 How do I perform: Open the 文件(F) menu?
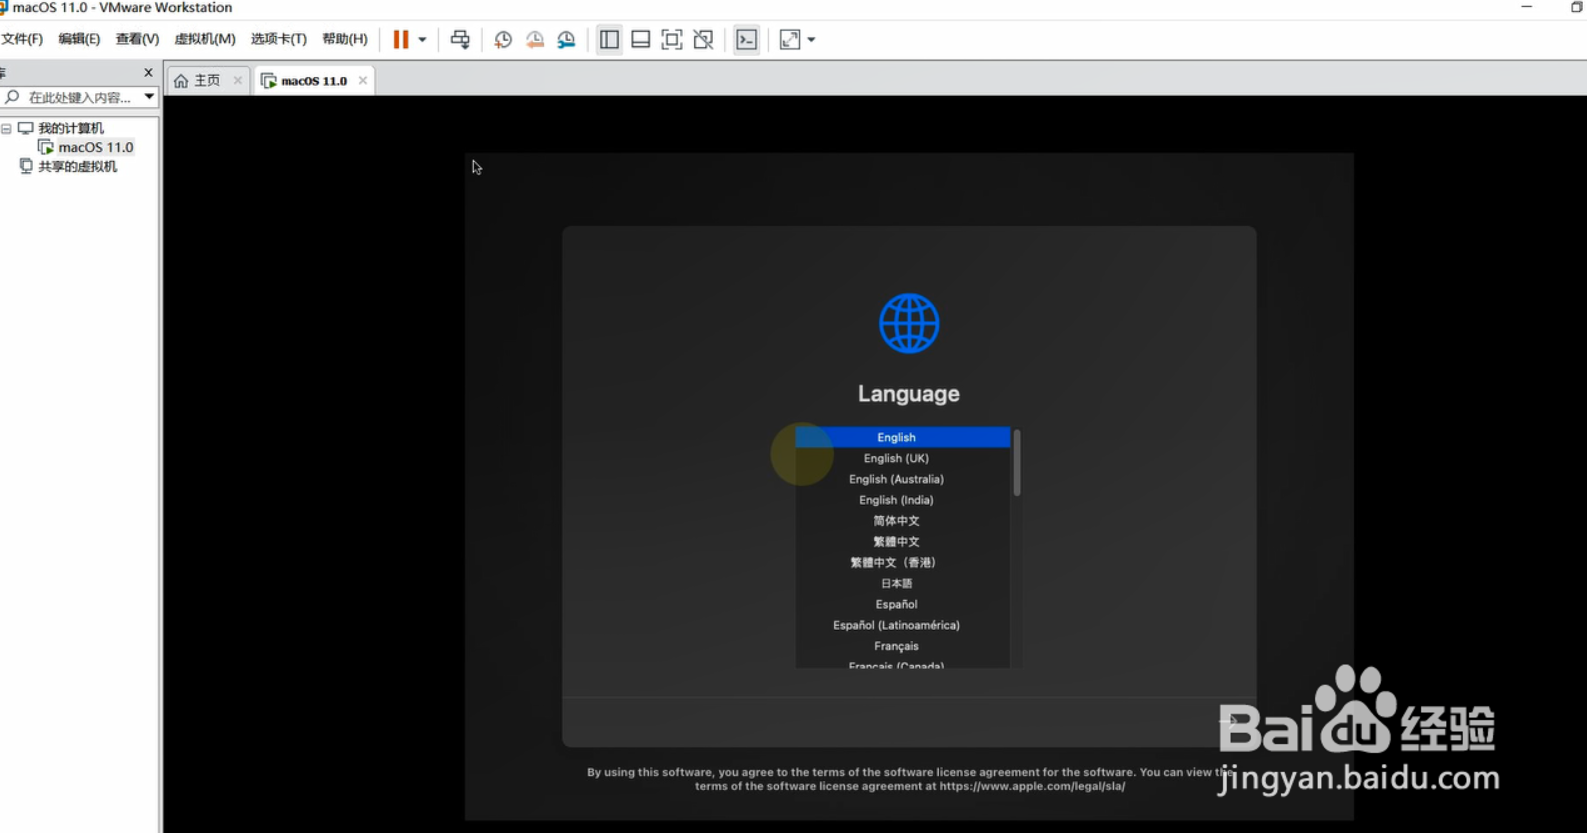pos(22,39)
